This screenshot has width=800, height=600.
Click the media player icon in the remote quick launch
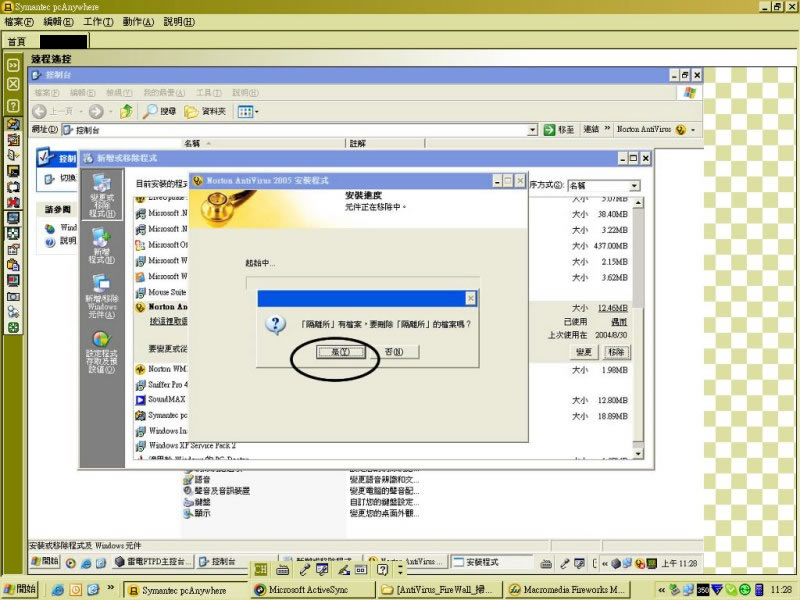point(71,563)
